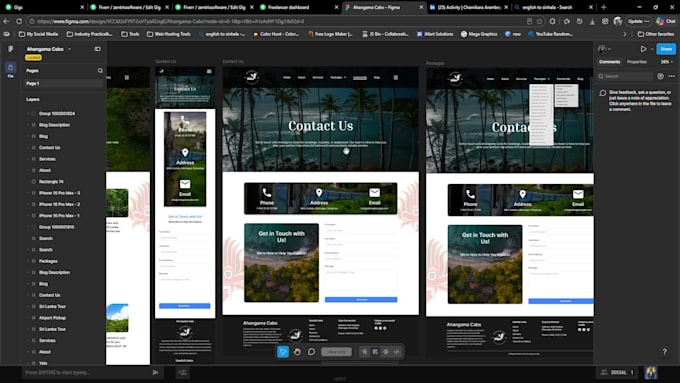Click the blue Share button
Viewport: 680px width, 383px height.
tap(666, 49)
